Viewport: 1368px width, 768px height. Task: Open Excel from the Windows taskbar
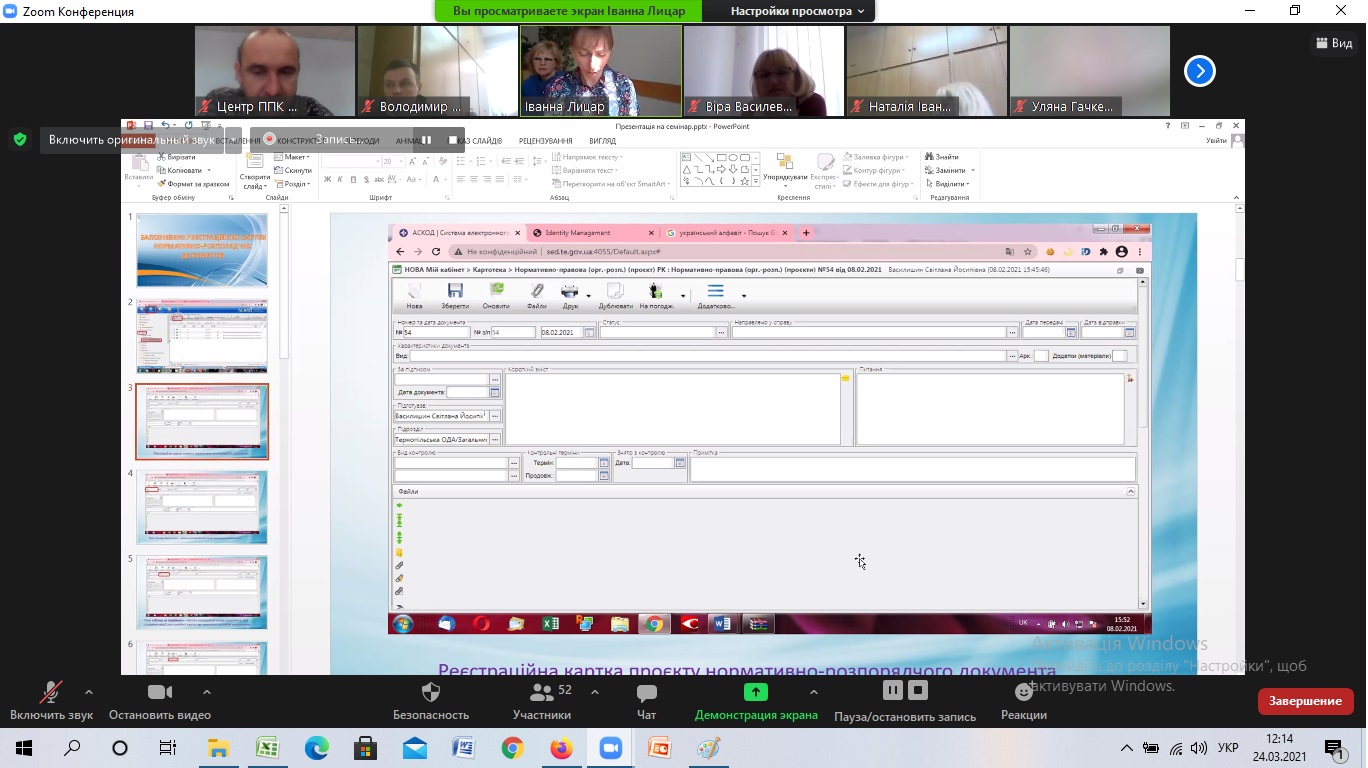click(267, 748)
